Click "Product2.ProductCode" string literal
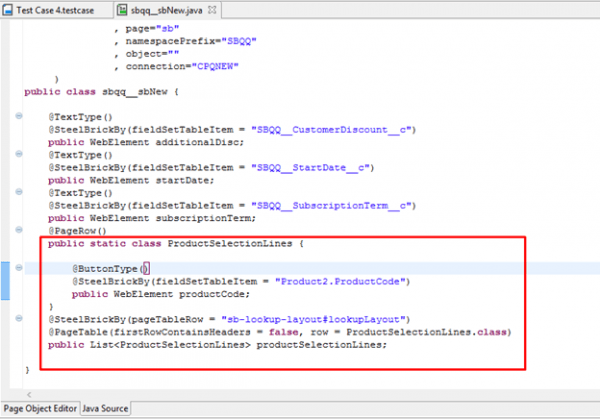600x419 pixels. 340,282
